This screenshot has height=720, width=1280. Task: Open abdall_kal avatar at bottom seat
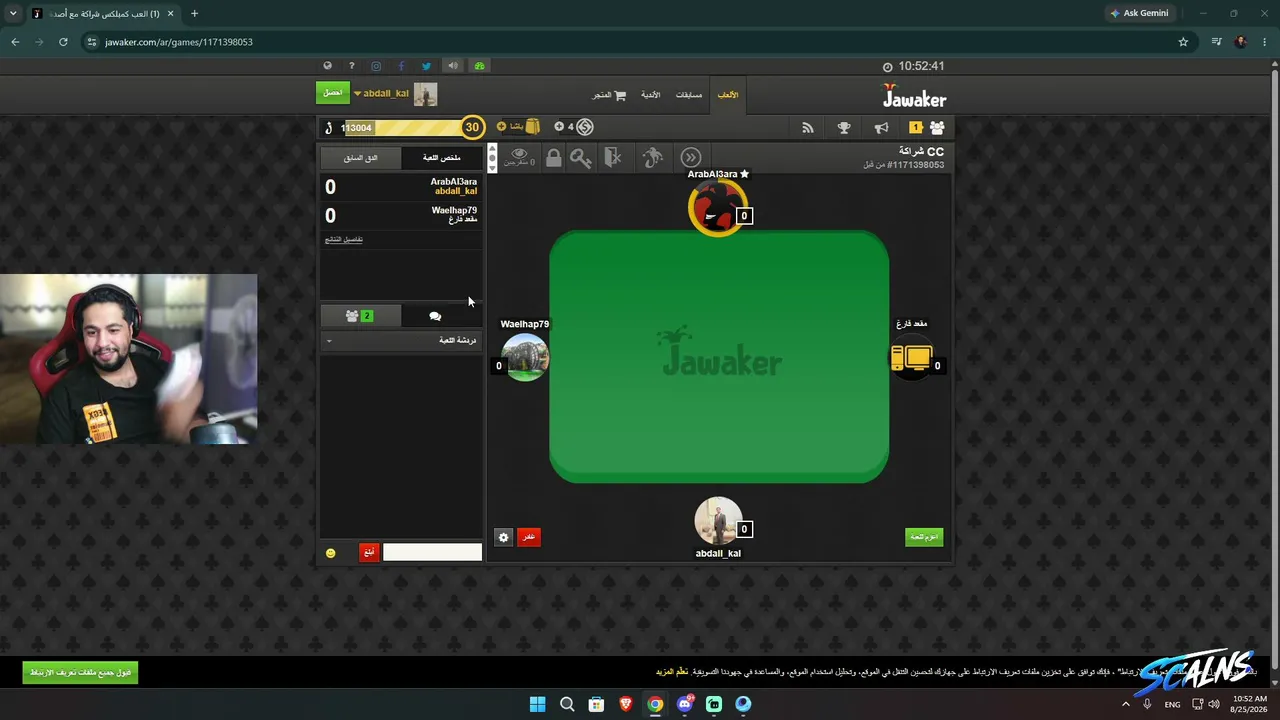tap(718, 521)
